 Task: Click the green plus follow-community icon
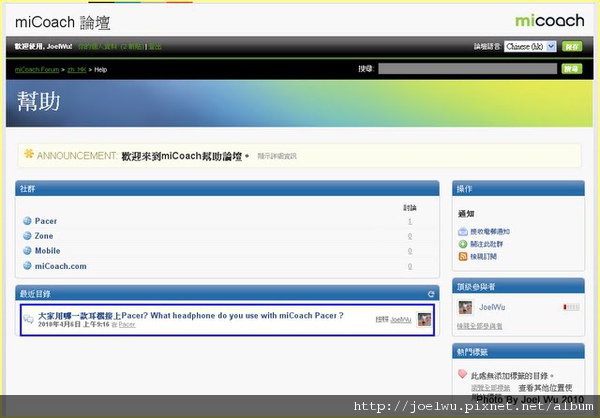[x=463, y=244]
